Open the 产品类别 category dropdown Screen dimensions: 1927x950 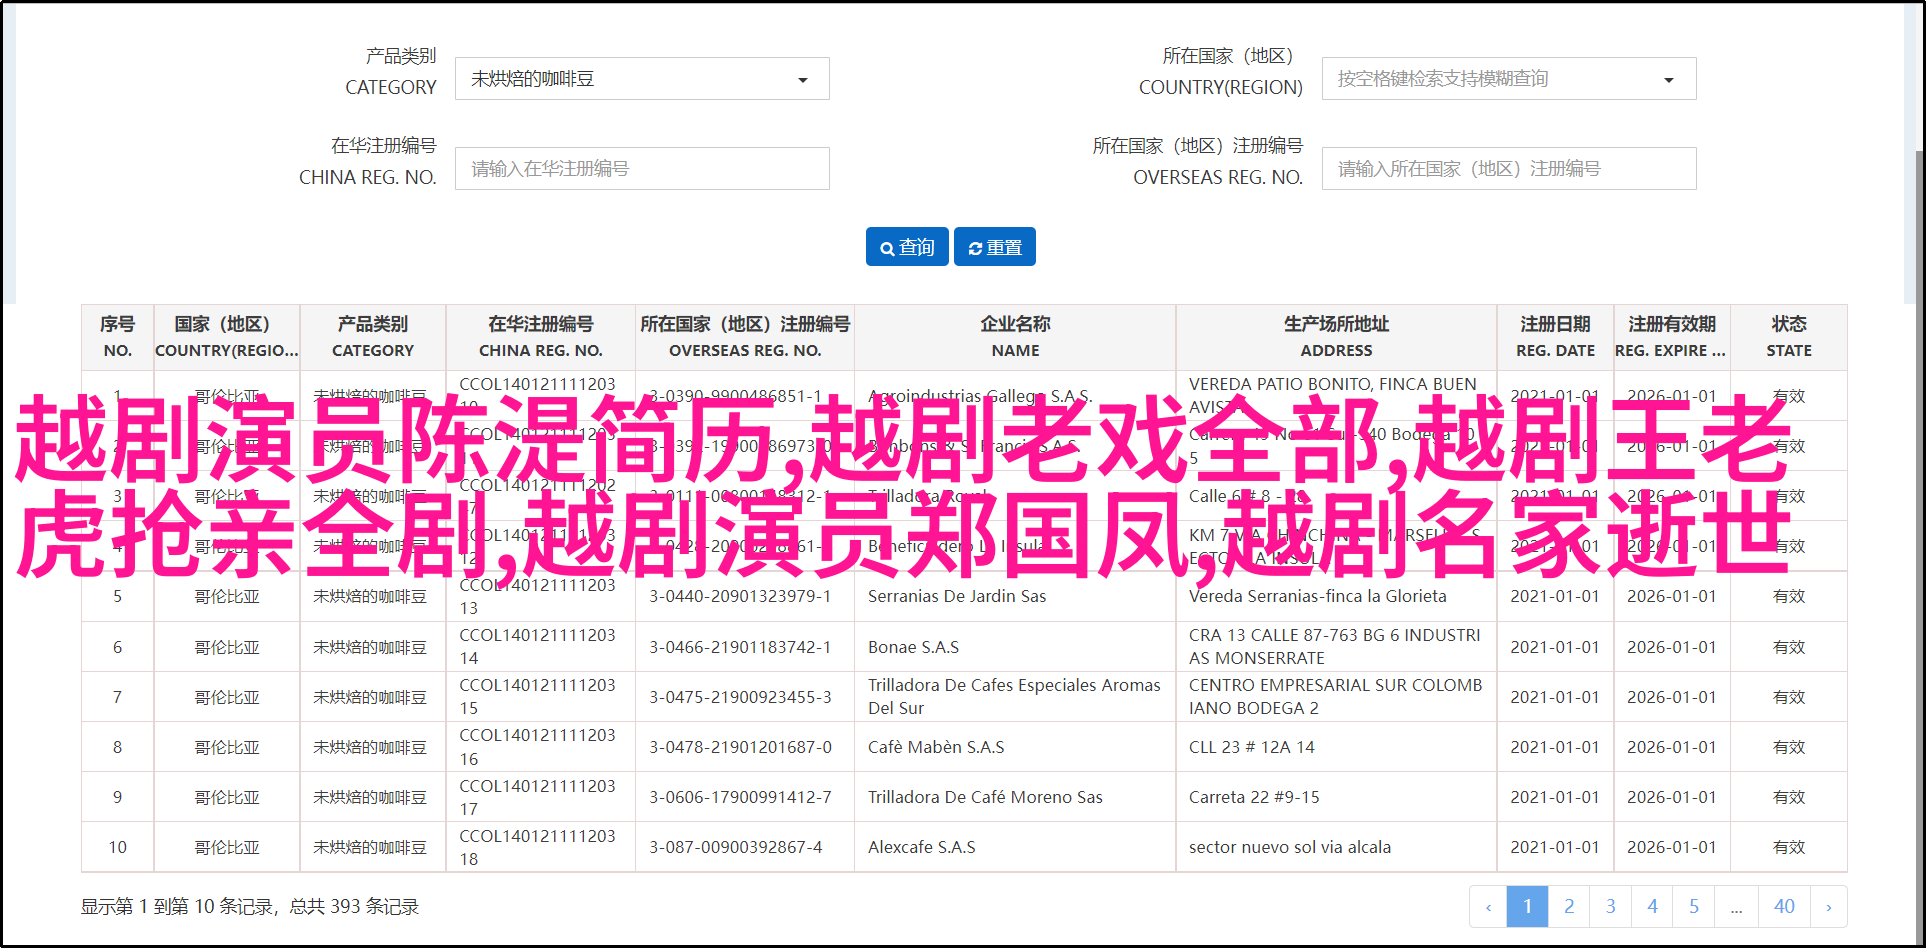click(x=642, y=79)
